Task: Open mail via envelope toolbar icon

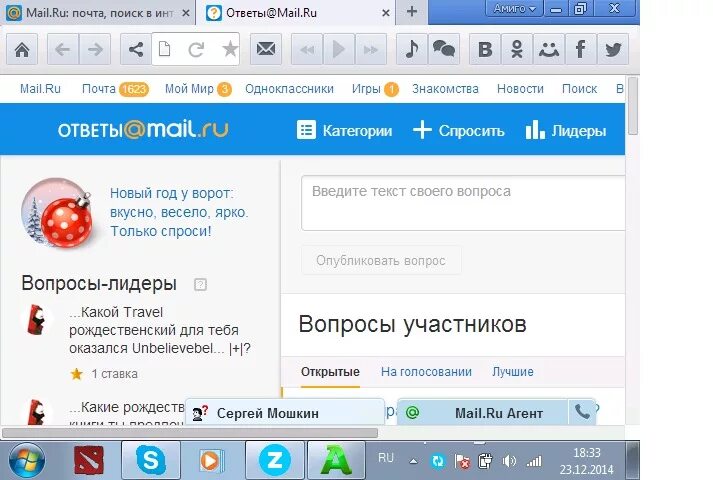Action: coord(266,49)
